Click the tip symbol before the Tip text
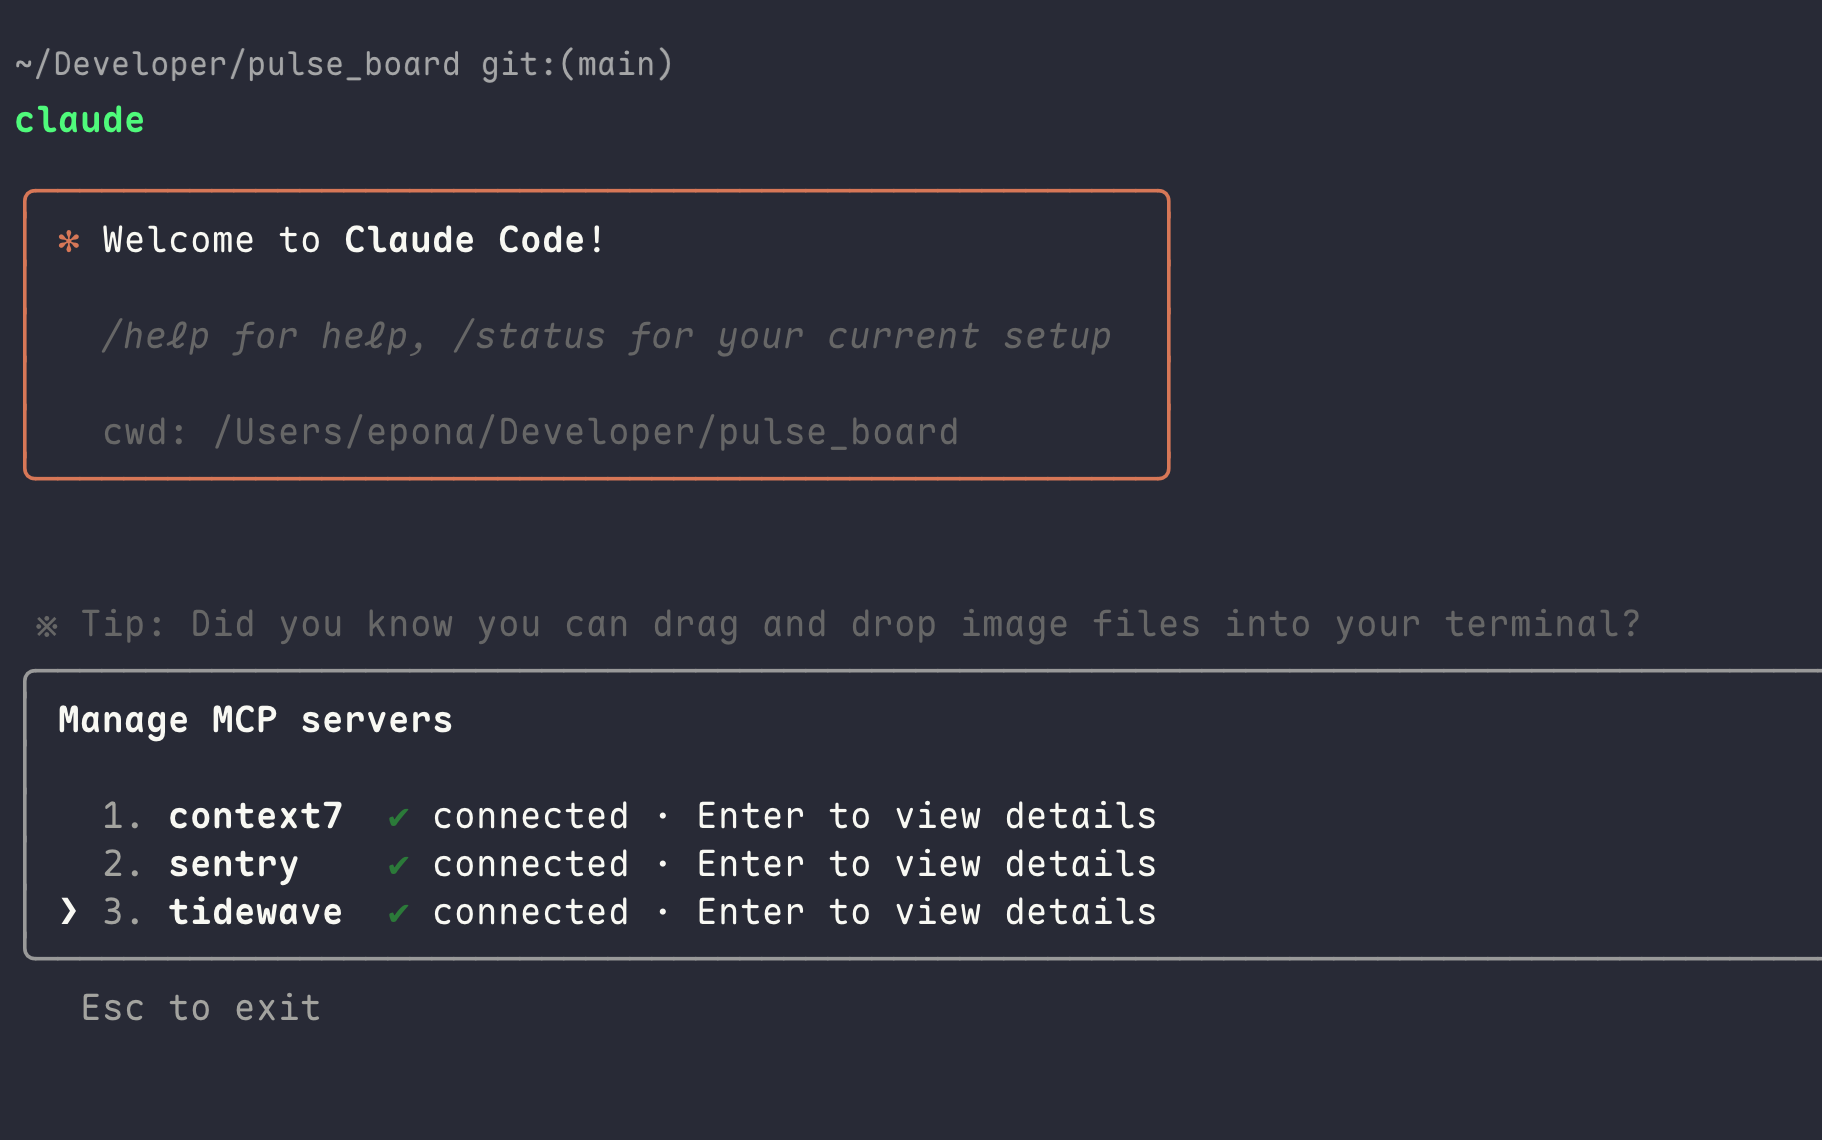 click(47, 626)
